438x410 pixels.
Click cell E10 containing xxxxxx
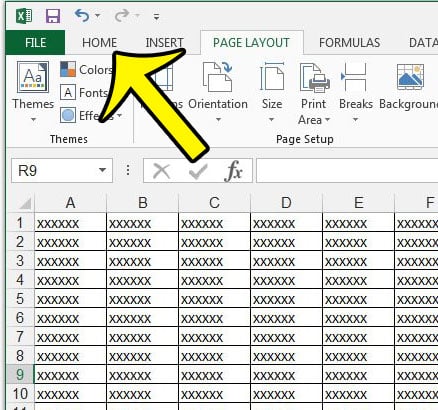[x=359, y=394]
